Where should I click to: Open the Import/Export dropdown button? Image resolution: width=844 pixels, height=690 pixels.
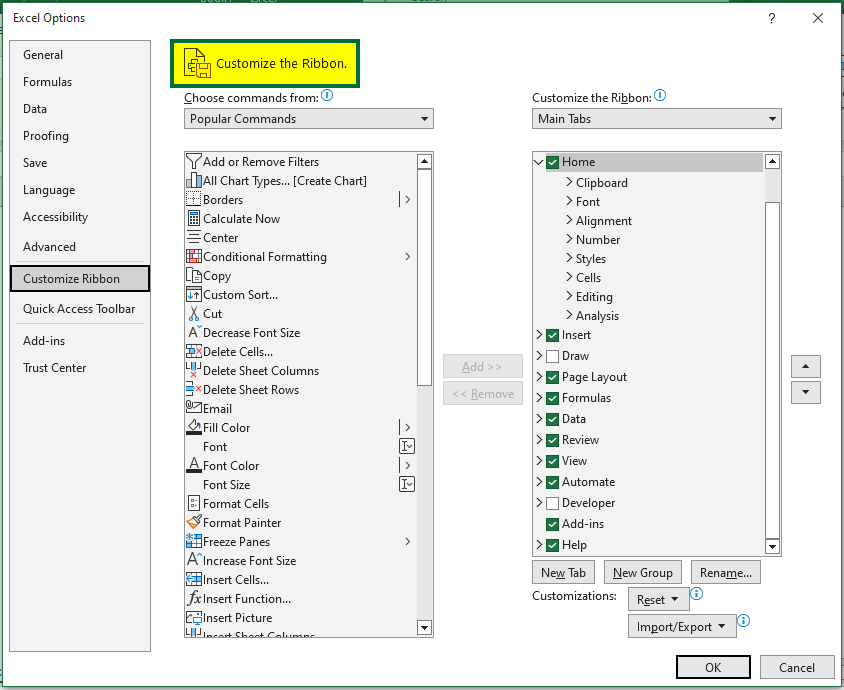[682, 626]
